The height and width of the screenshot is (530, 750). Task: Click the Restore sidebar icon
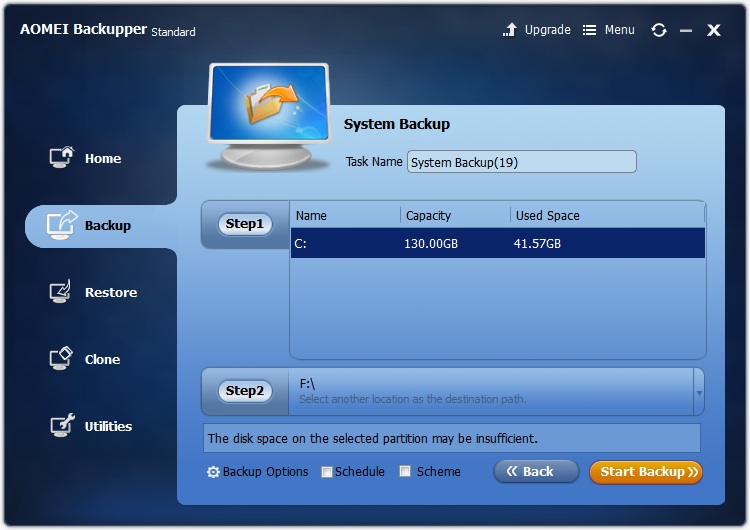tap(62, 292)
